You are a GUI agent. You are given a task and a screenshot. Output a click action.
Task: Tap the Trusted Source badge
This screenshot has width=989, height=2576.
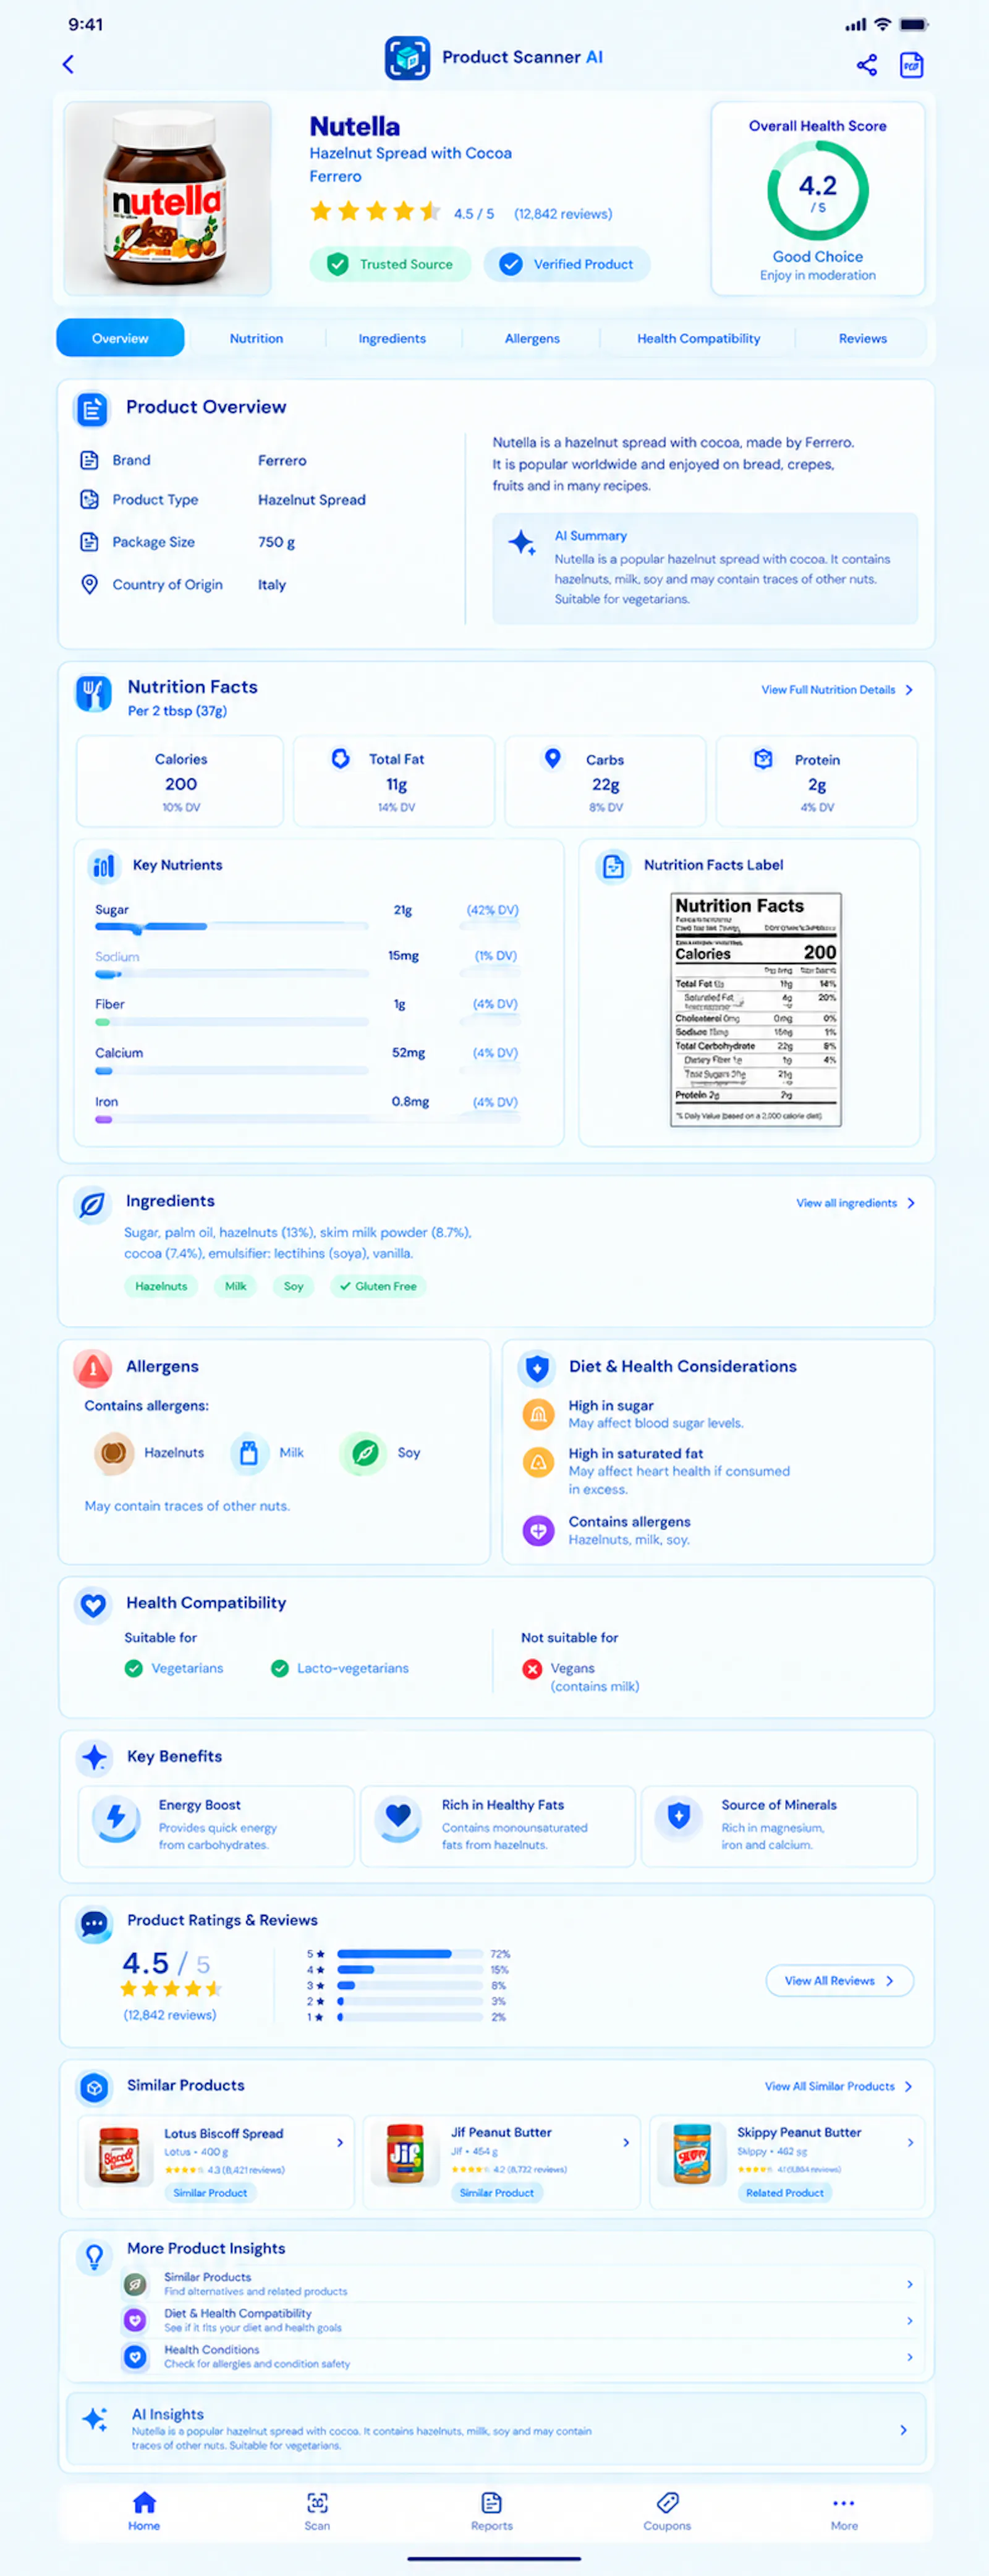coord(390,264)
